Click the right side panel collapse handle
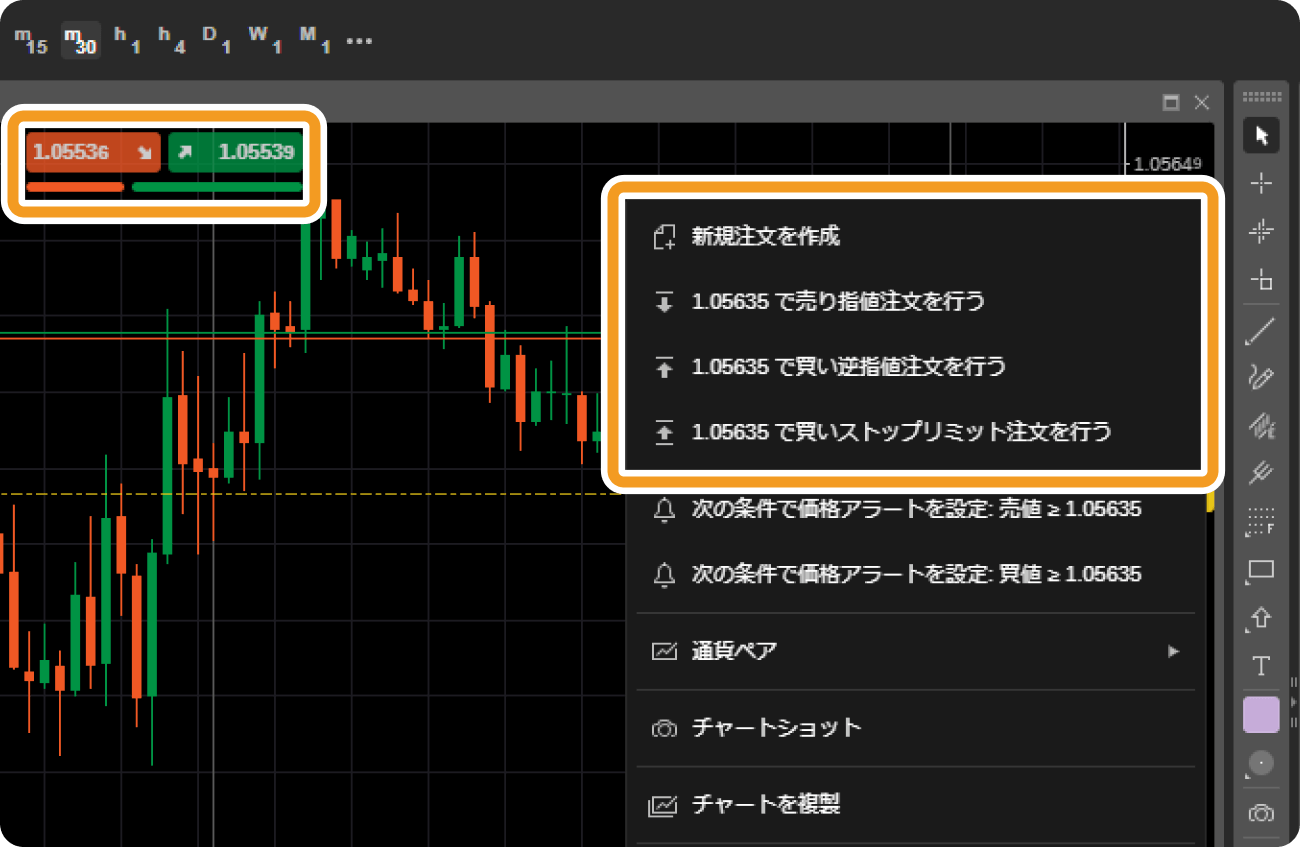Screen dimensions: 1300x847 (x=1294, y=702)
